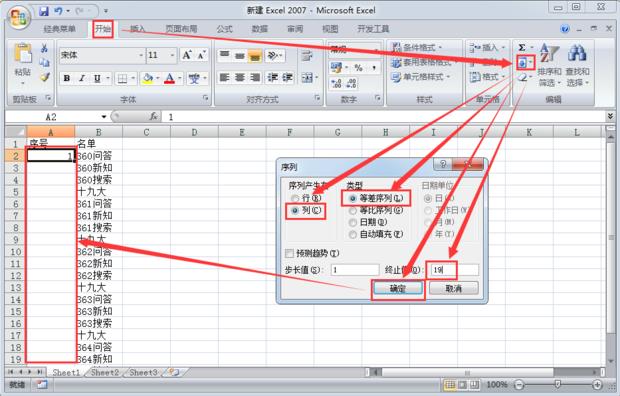The image size is (620, 396).
Task: Click the stop value field containing 19
Action: (454, 270)
